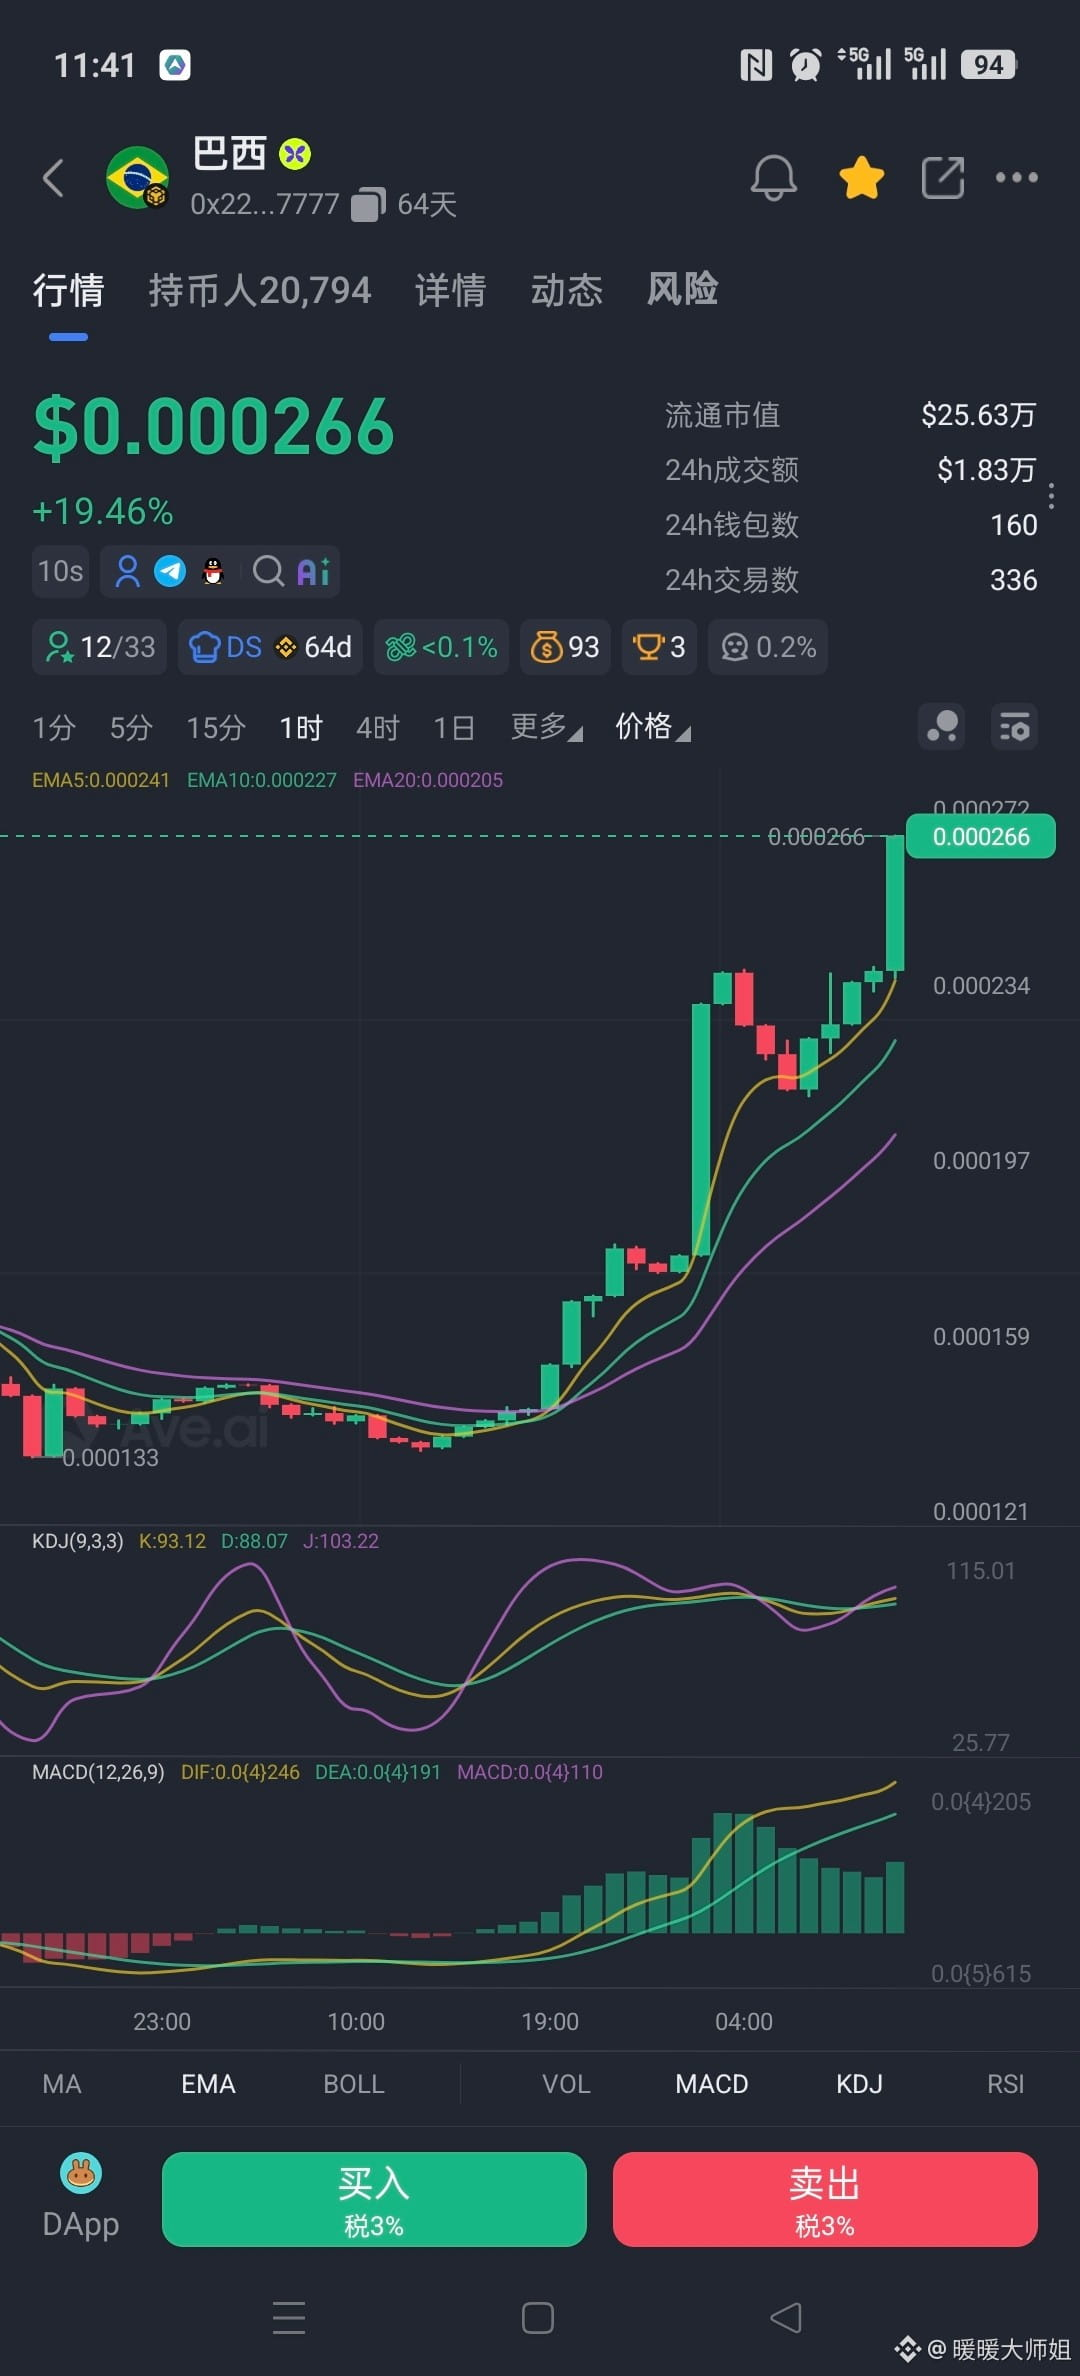Open price alert bell icon
This screenshot has height=2376, width=1080.
point(774,178)
